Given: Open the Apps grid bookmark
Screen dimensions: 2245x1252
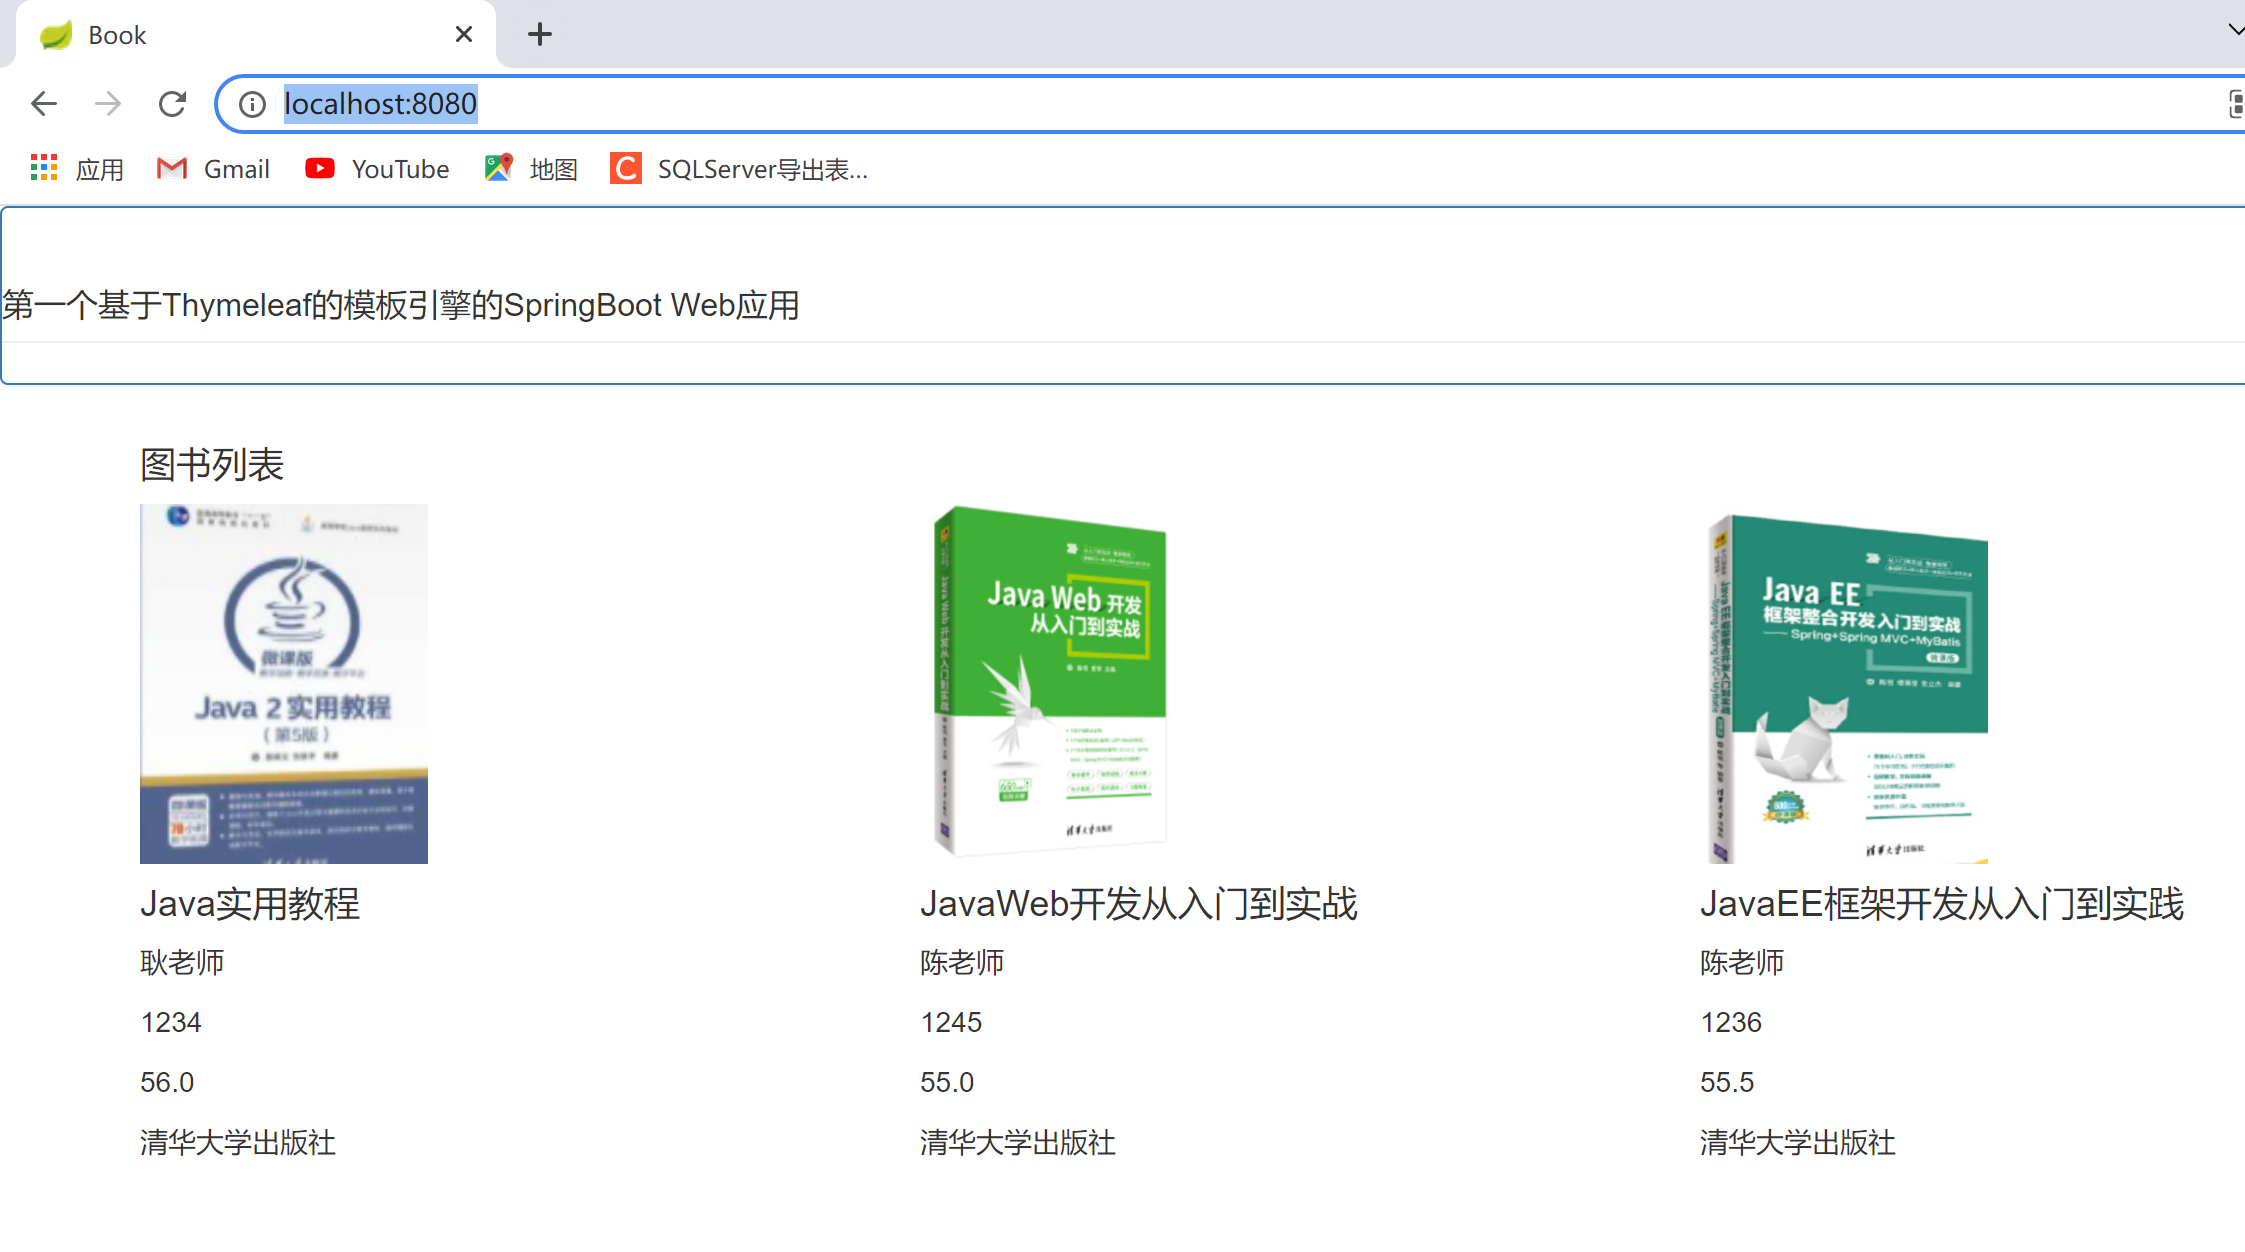Looking at the screenshot, I should pos(44,169).
